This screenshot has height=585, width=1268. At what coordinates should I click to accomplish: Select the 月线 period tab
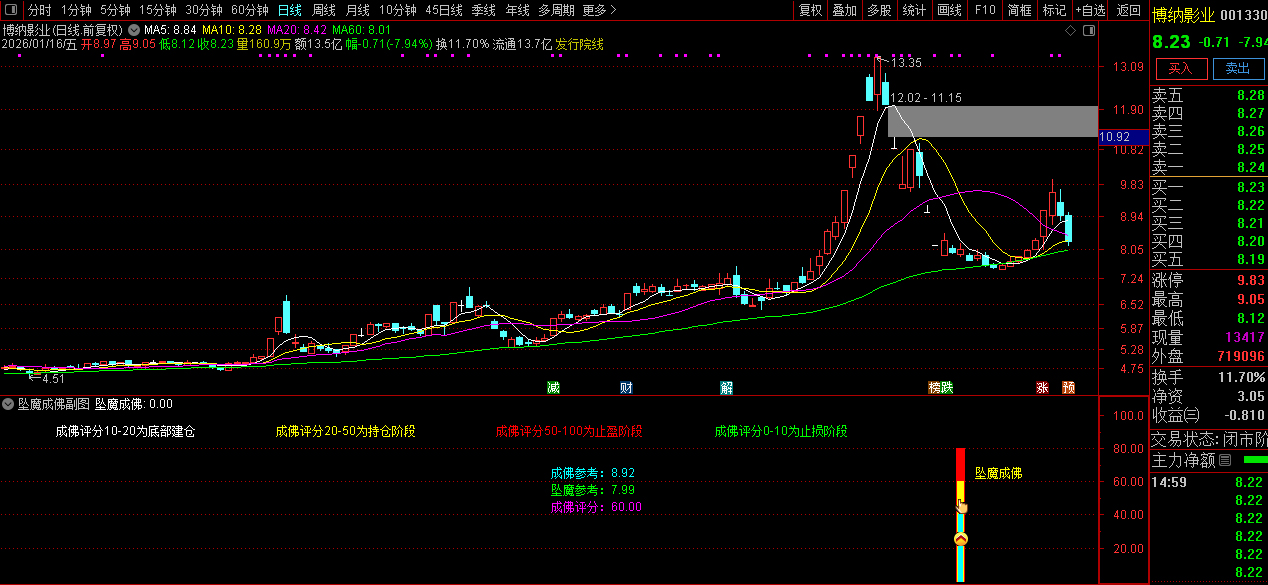(358, 10)
